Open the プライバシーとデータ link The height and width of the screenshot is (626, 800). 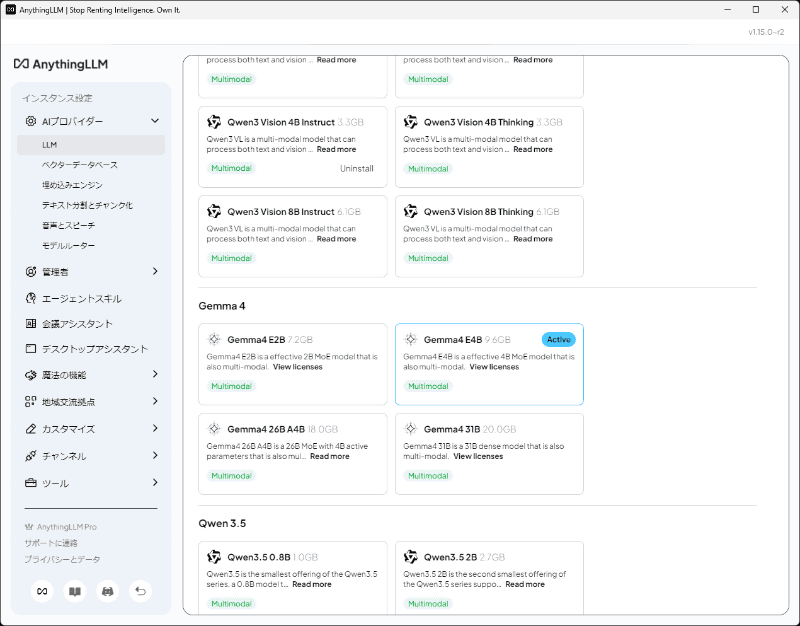62,559
